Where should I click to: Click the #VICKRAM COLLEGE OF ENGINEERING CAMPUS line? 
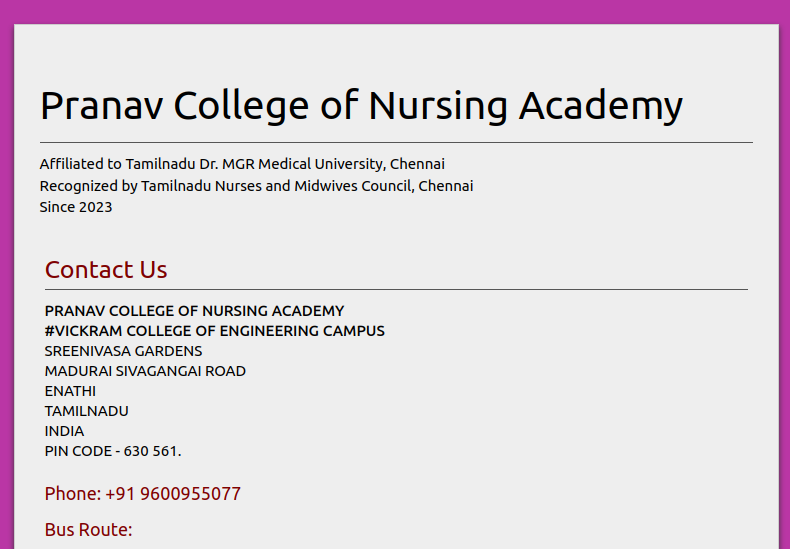point(215,331)
